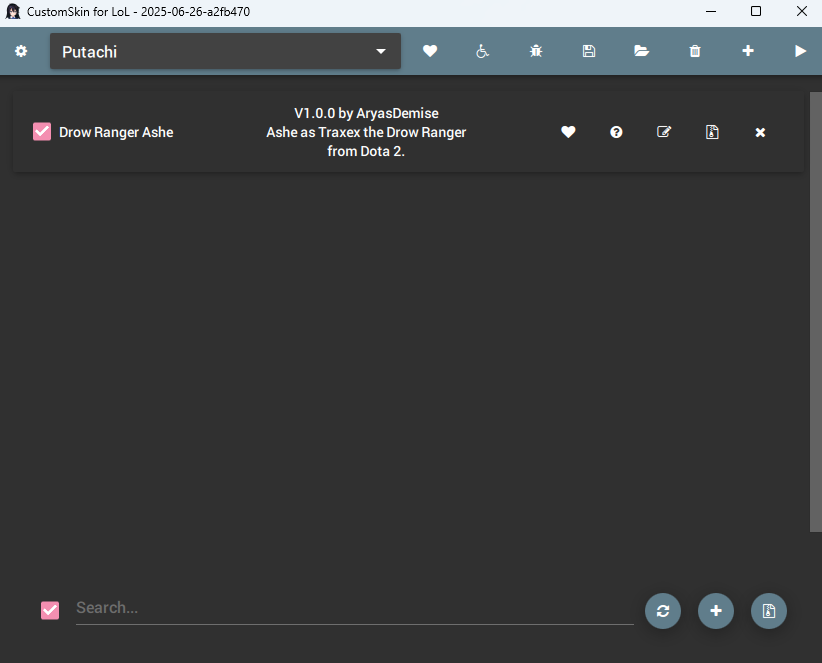Run the profile with the play button
Image resolution: width=822 pixels, height=663 pixels.
(x=800, y=51)
